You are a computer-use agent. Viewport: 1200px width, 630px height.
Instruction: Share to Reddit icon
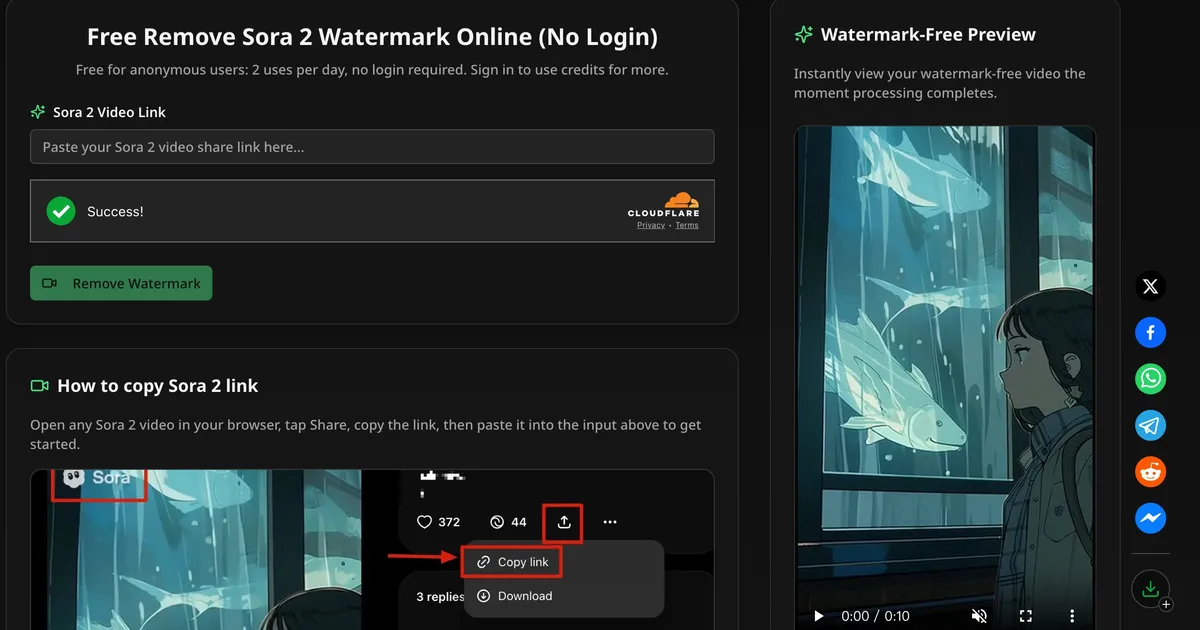[x=1150, y=471]
